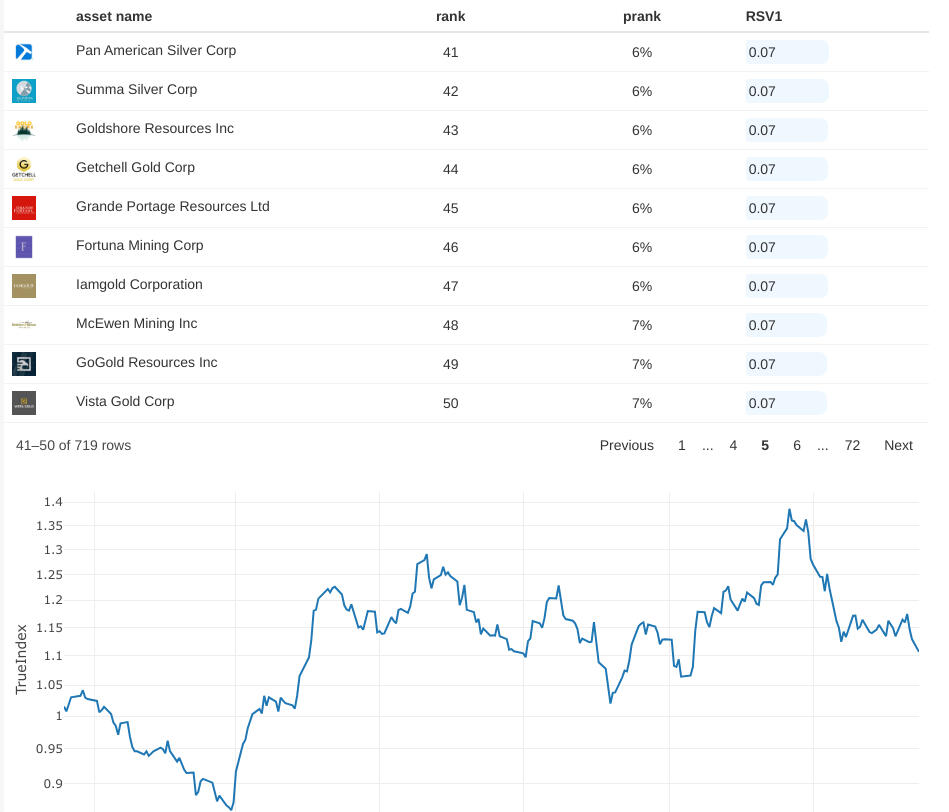Go to the Previous page of results
This screenshot has width=949, height=812.
coord(627,445)
